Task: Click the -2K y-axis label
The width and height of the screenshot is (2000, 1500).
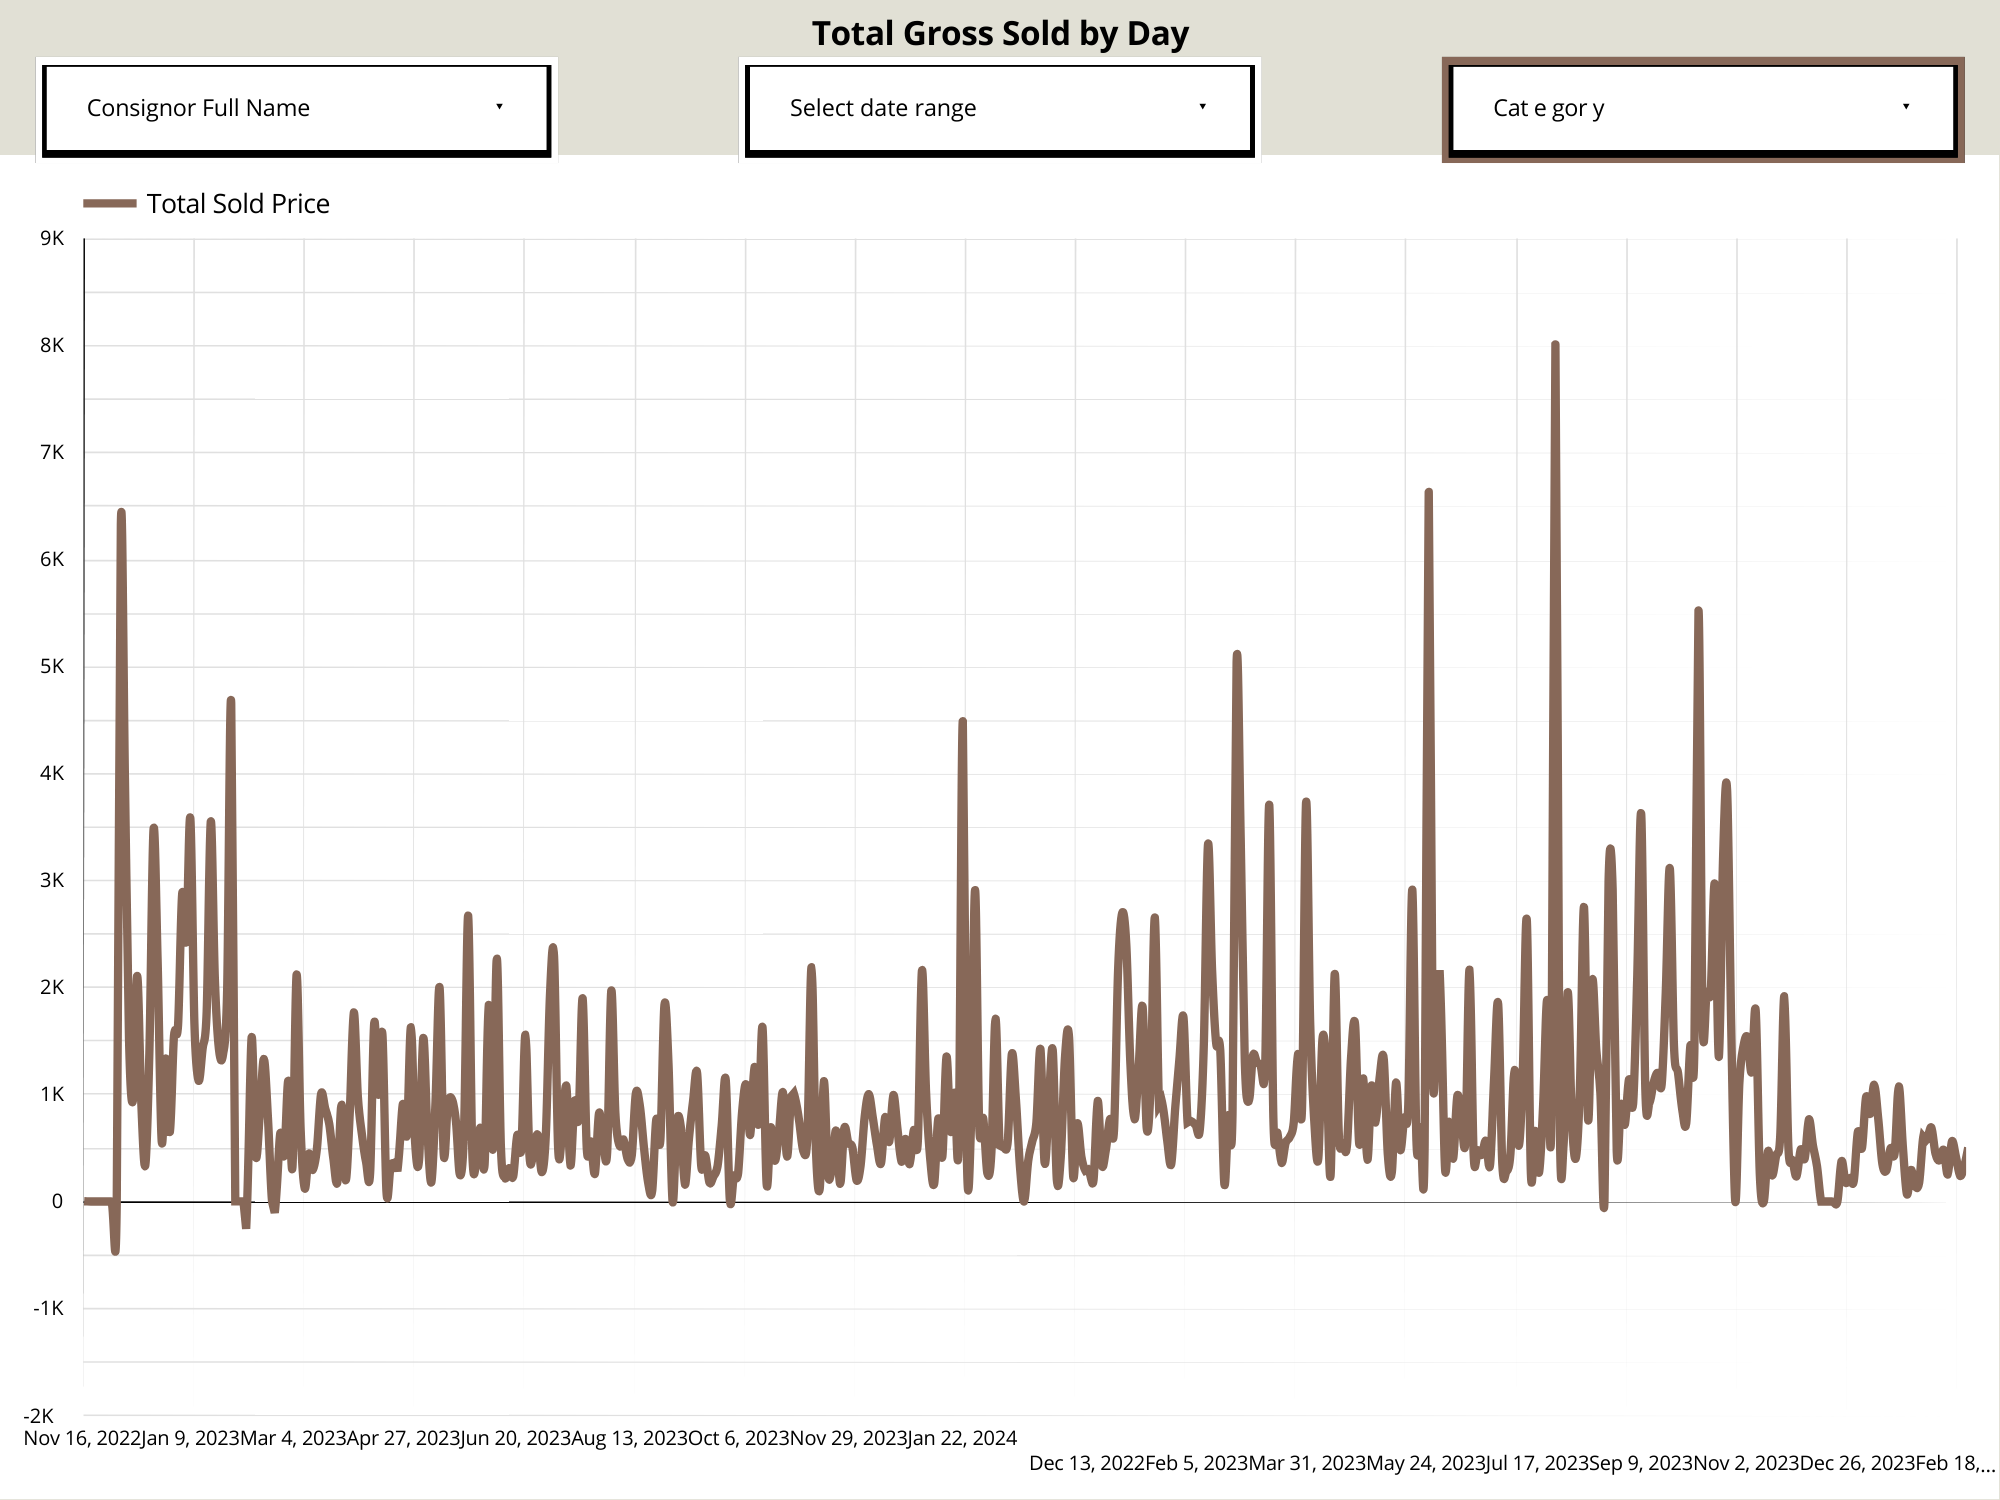Action: point(39,1415)
